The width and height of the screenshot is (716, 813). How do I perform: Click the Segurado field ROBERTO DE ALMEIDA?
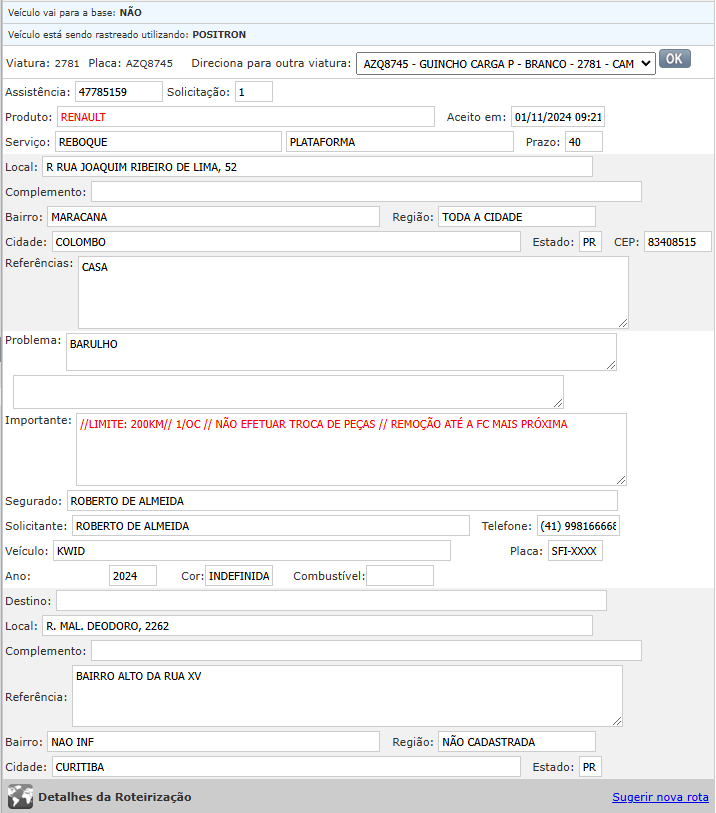[342, 501]
